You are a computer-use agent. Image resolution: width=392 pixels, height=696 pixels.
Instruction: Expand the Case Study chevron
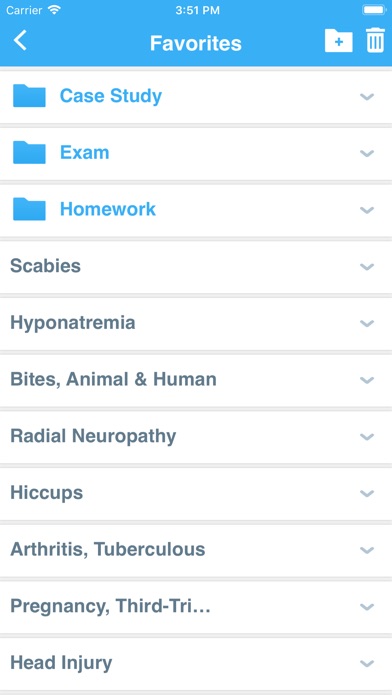(367, 96)
